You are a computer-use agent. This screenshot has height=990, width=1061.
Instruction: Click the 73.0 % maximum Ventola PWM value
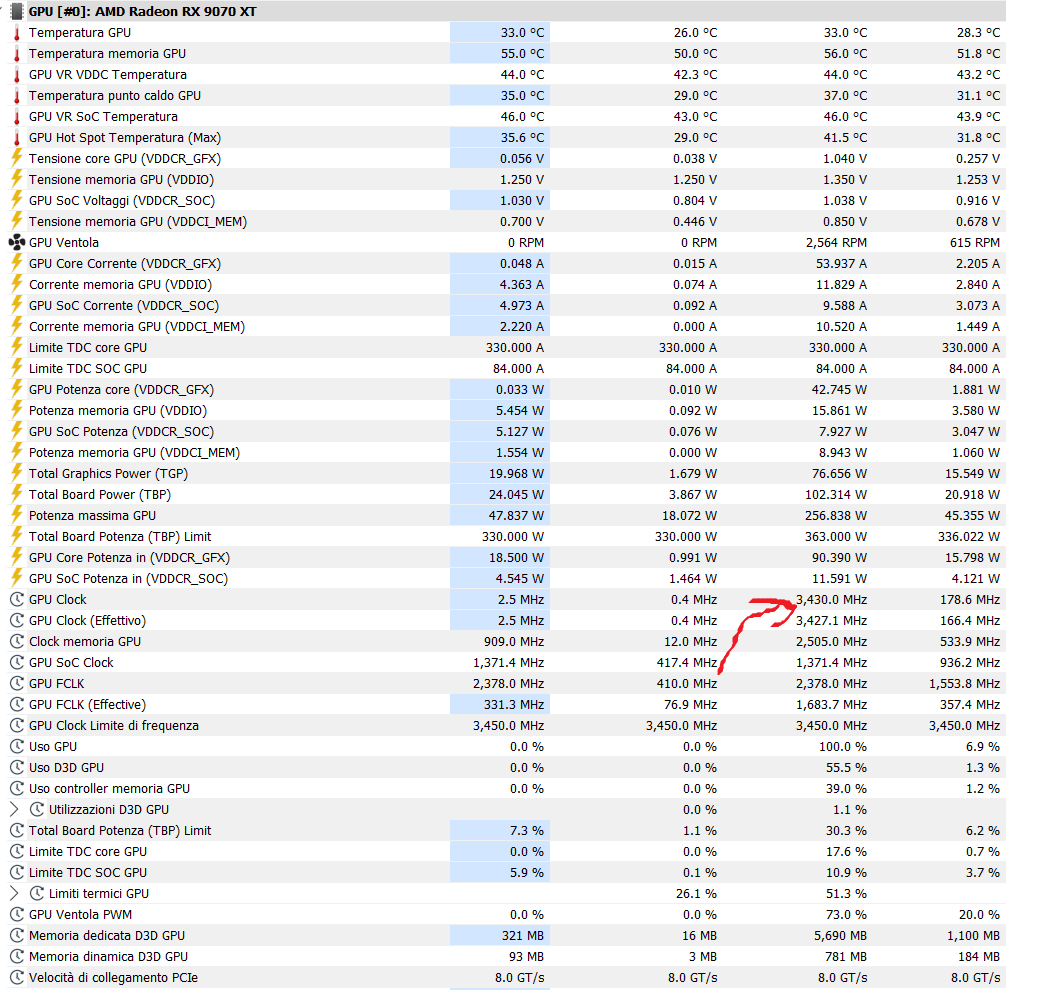pyautogui.click(x=846, y=914)
